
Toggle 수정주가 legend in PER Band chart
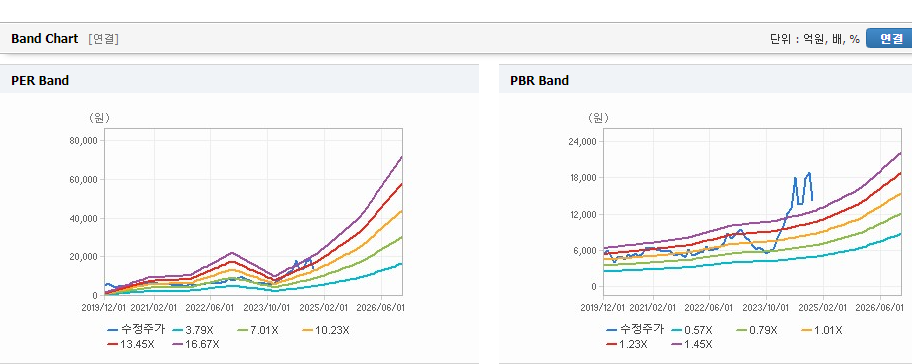[137, 330]
